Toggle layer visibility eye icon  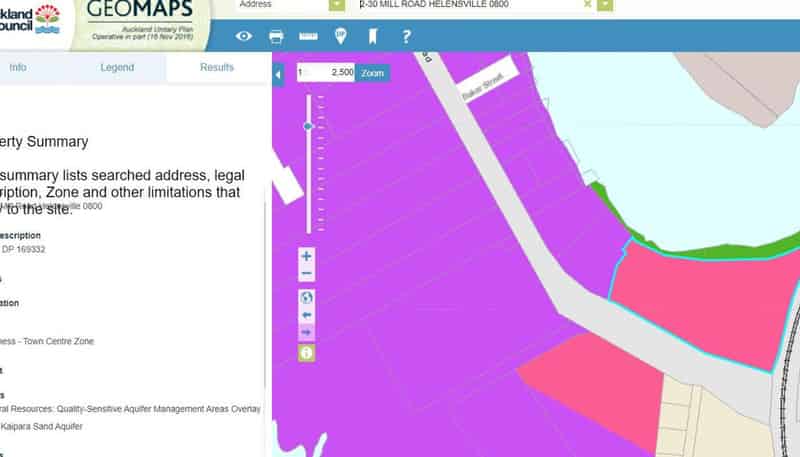click(244, 36)
